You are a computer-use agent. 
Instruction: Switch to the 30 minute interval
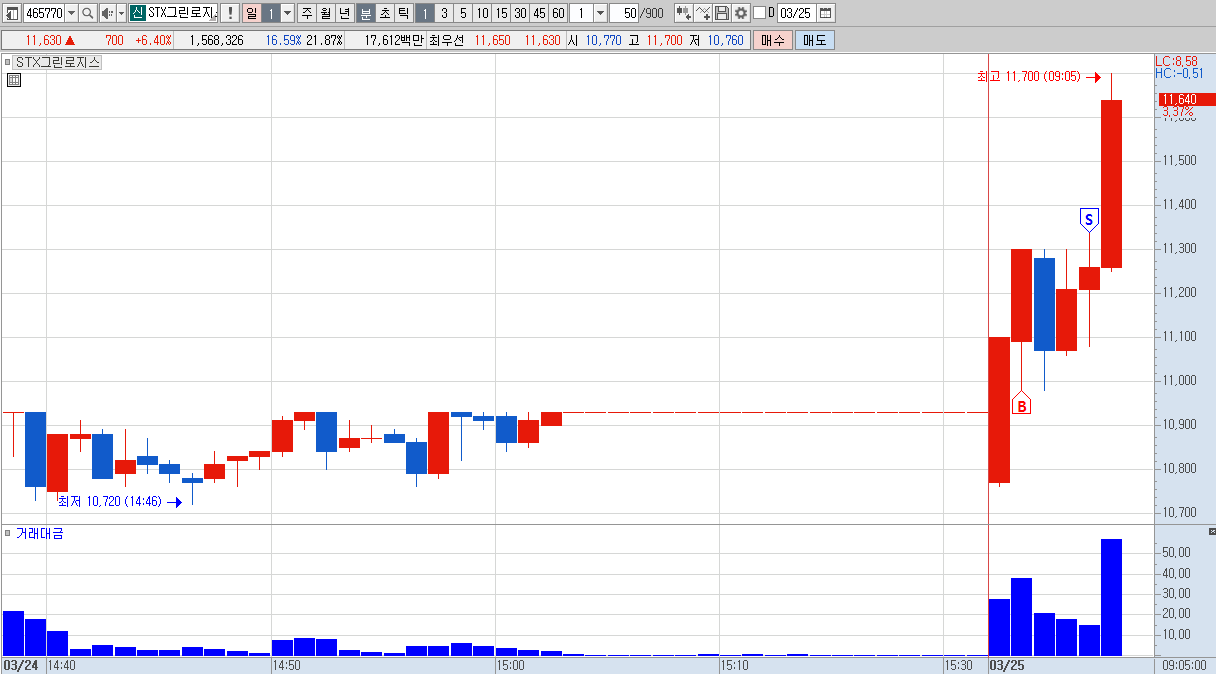[520, 13]
